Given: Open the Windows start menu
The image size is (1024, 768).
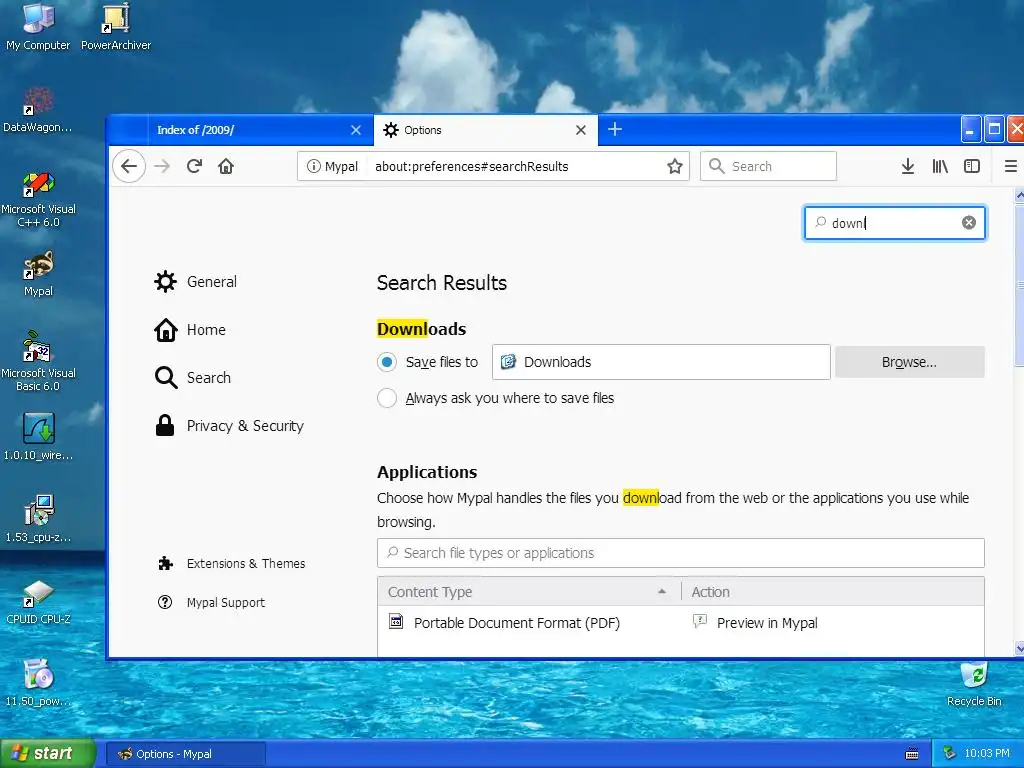Looking at the screenshot, I should point(48,753).
